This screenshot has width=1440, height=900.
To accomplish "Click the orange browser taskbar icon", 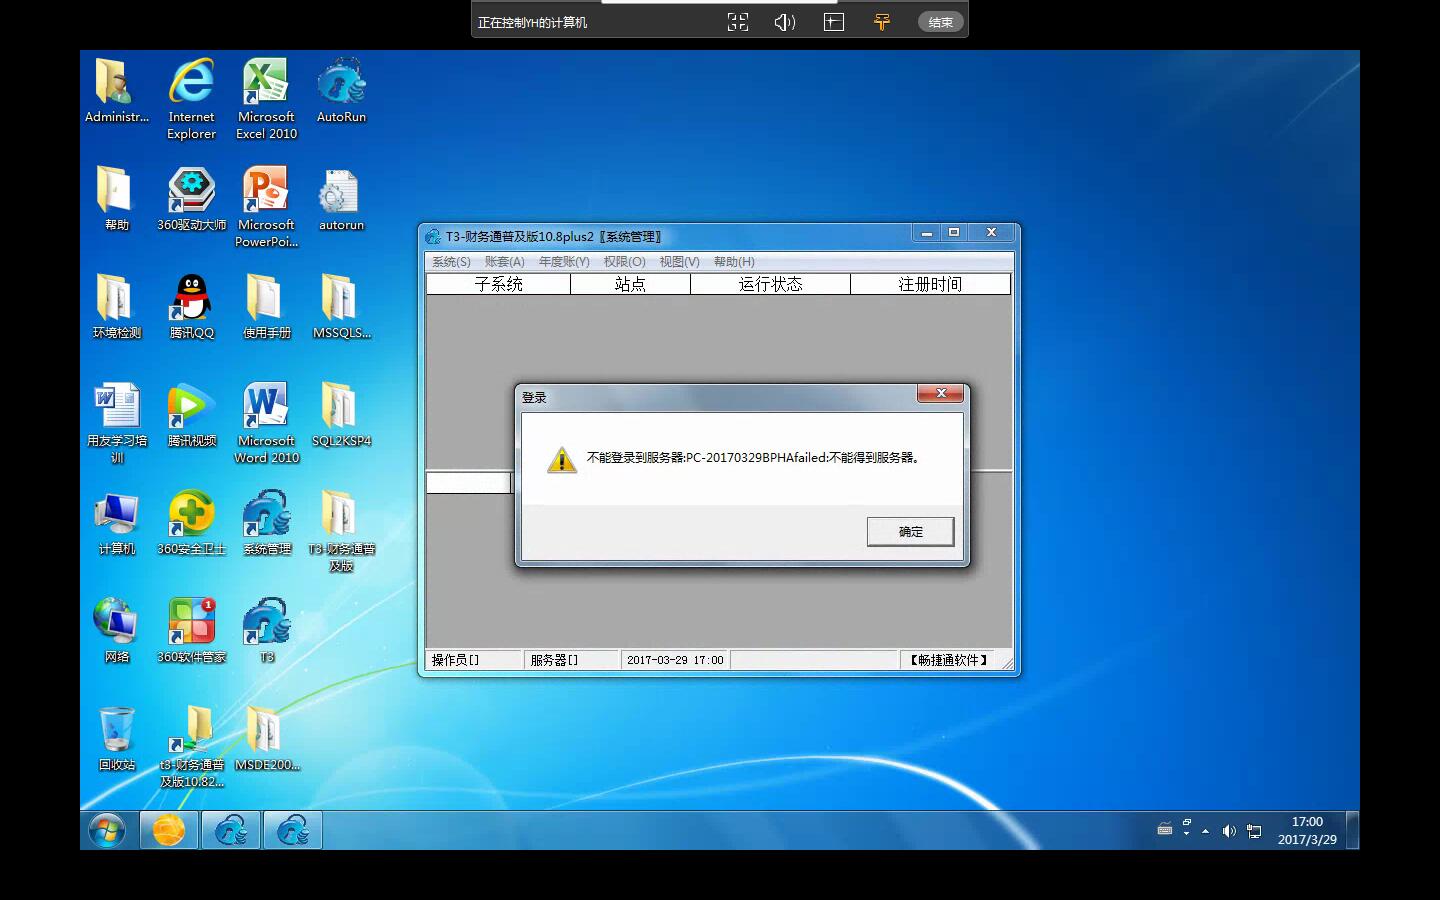I will [x=168, y=830].
